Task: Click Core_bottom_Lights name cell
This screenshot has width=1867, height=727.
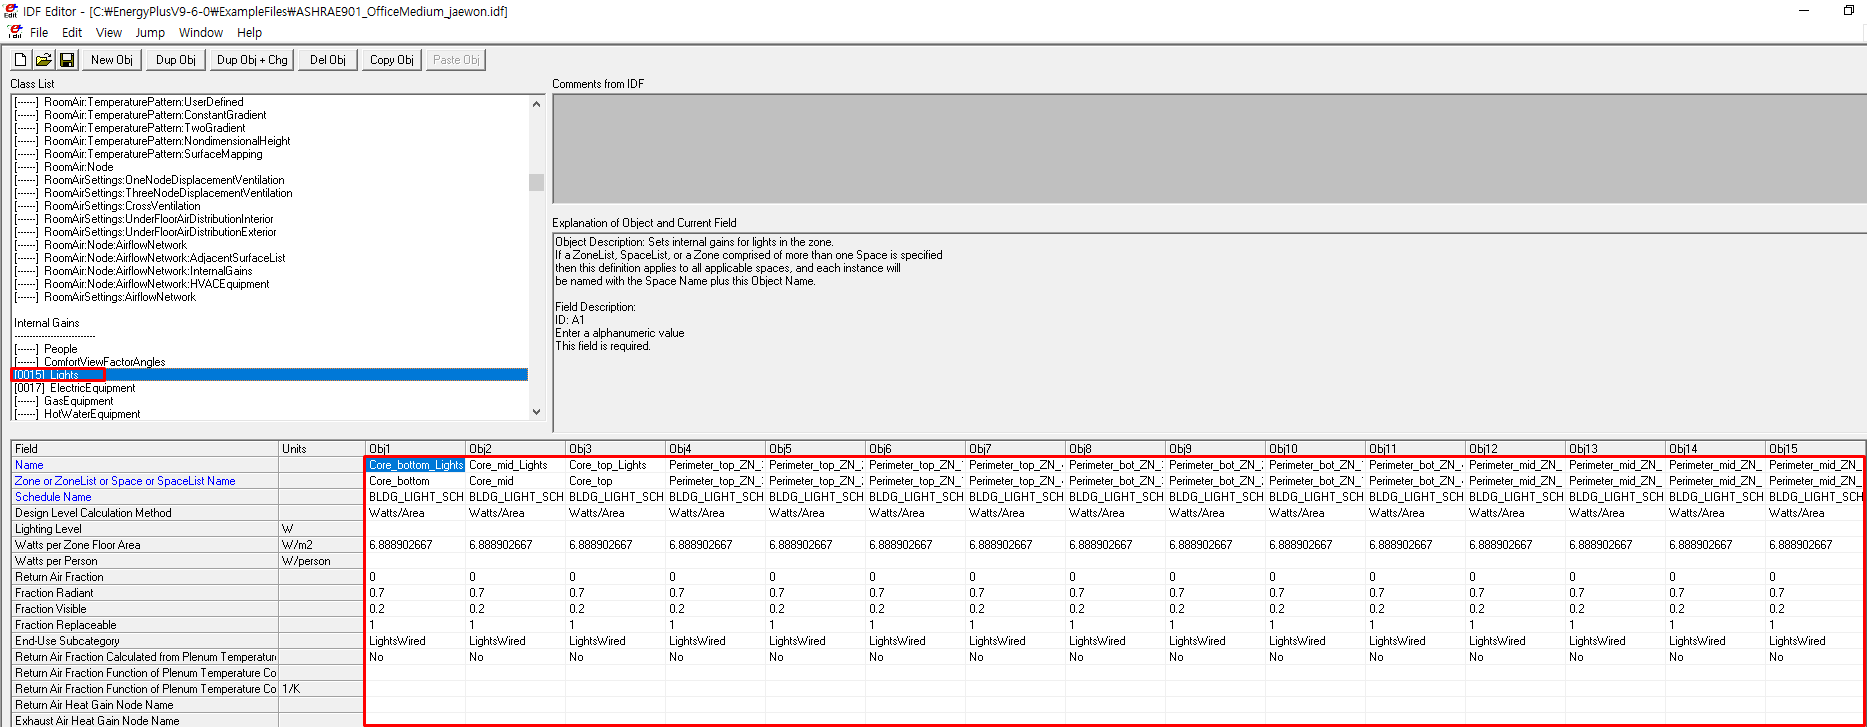Action: click(x=415, y=465)
